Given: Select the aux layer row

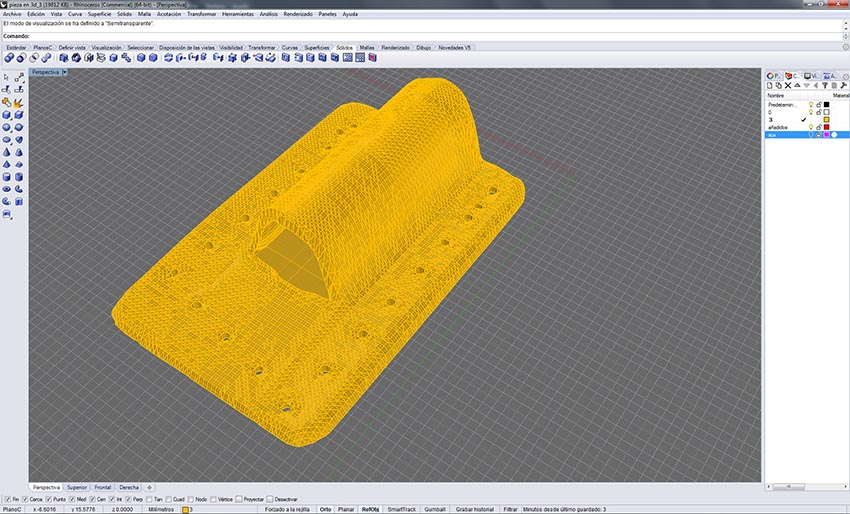Looking at the screenshot, I should pos(807,134).
